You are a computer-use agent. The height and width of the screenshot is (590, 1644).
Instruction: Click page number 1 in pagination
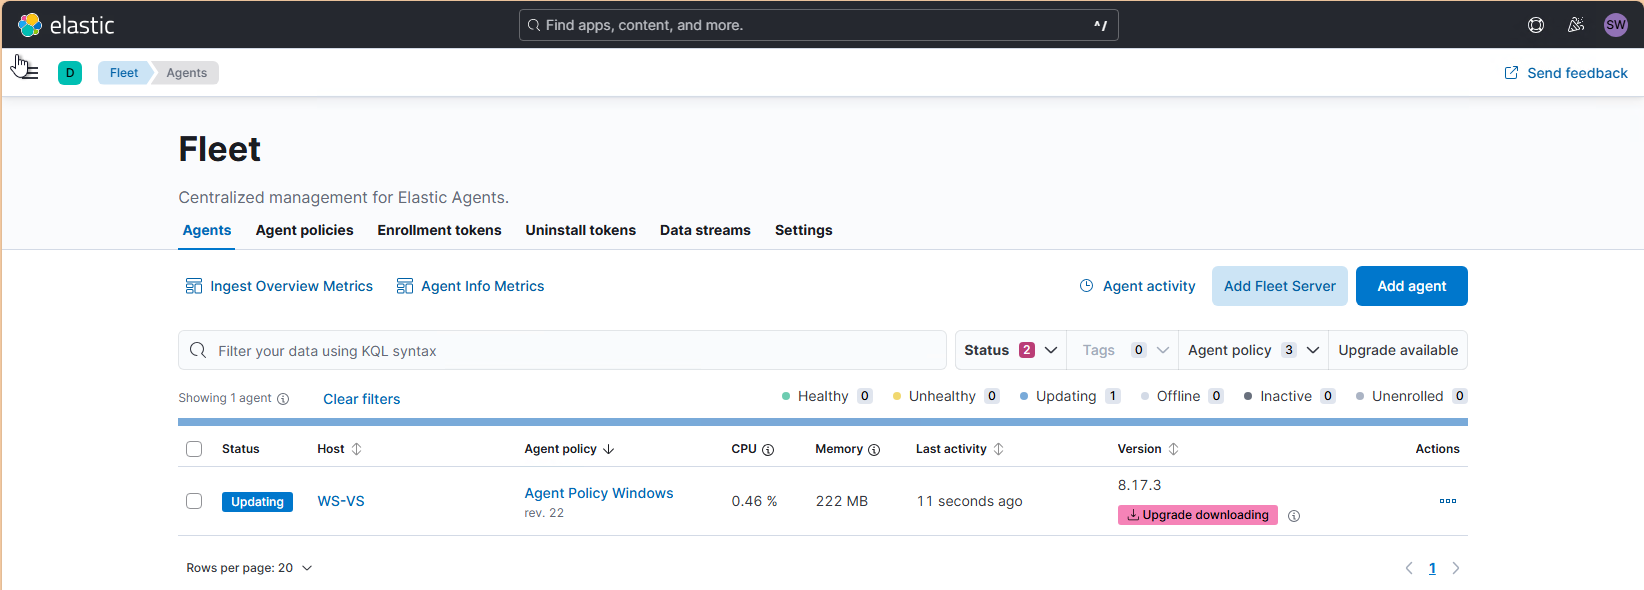pos(1432,568)
